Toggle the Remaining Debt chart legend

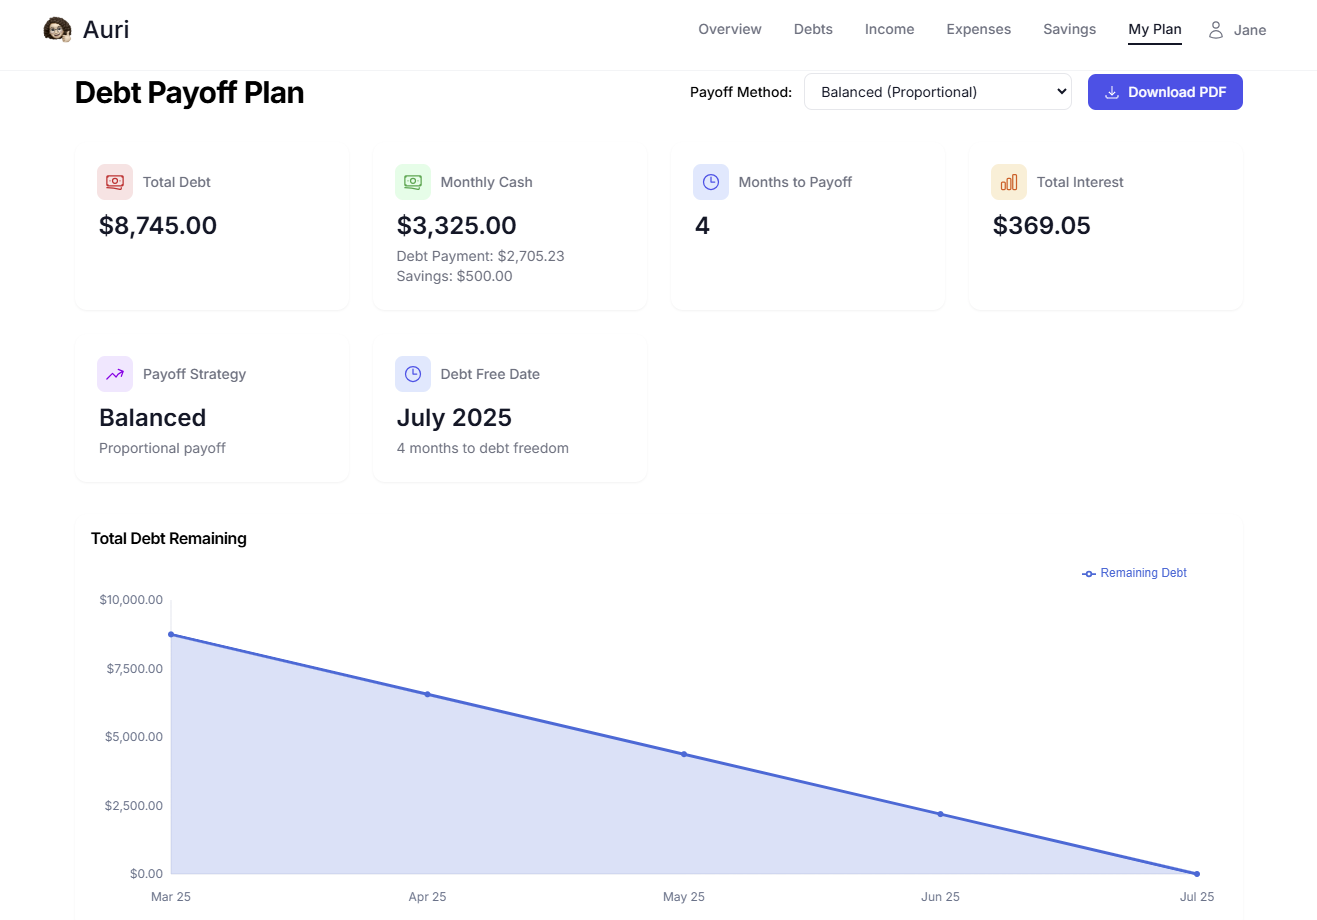coord(1134,572)
